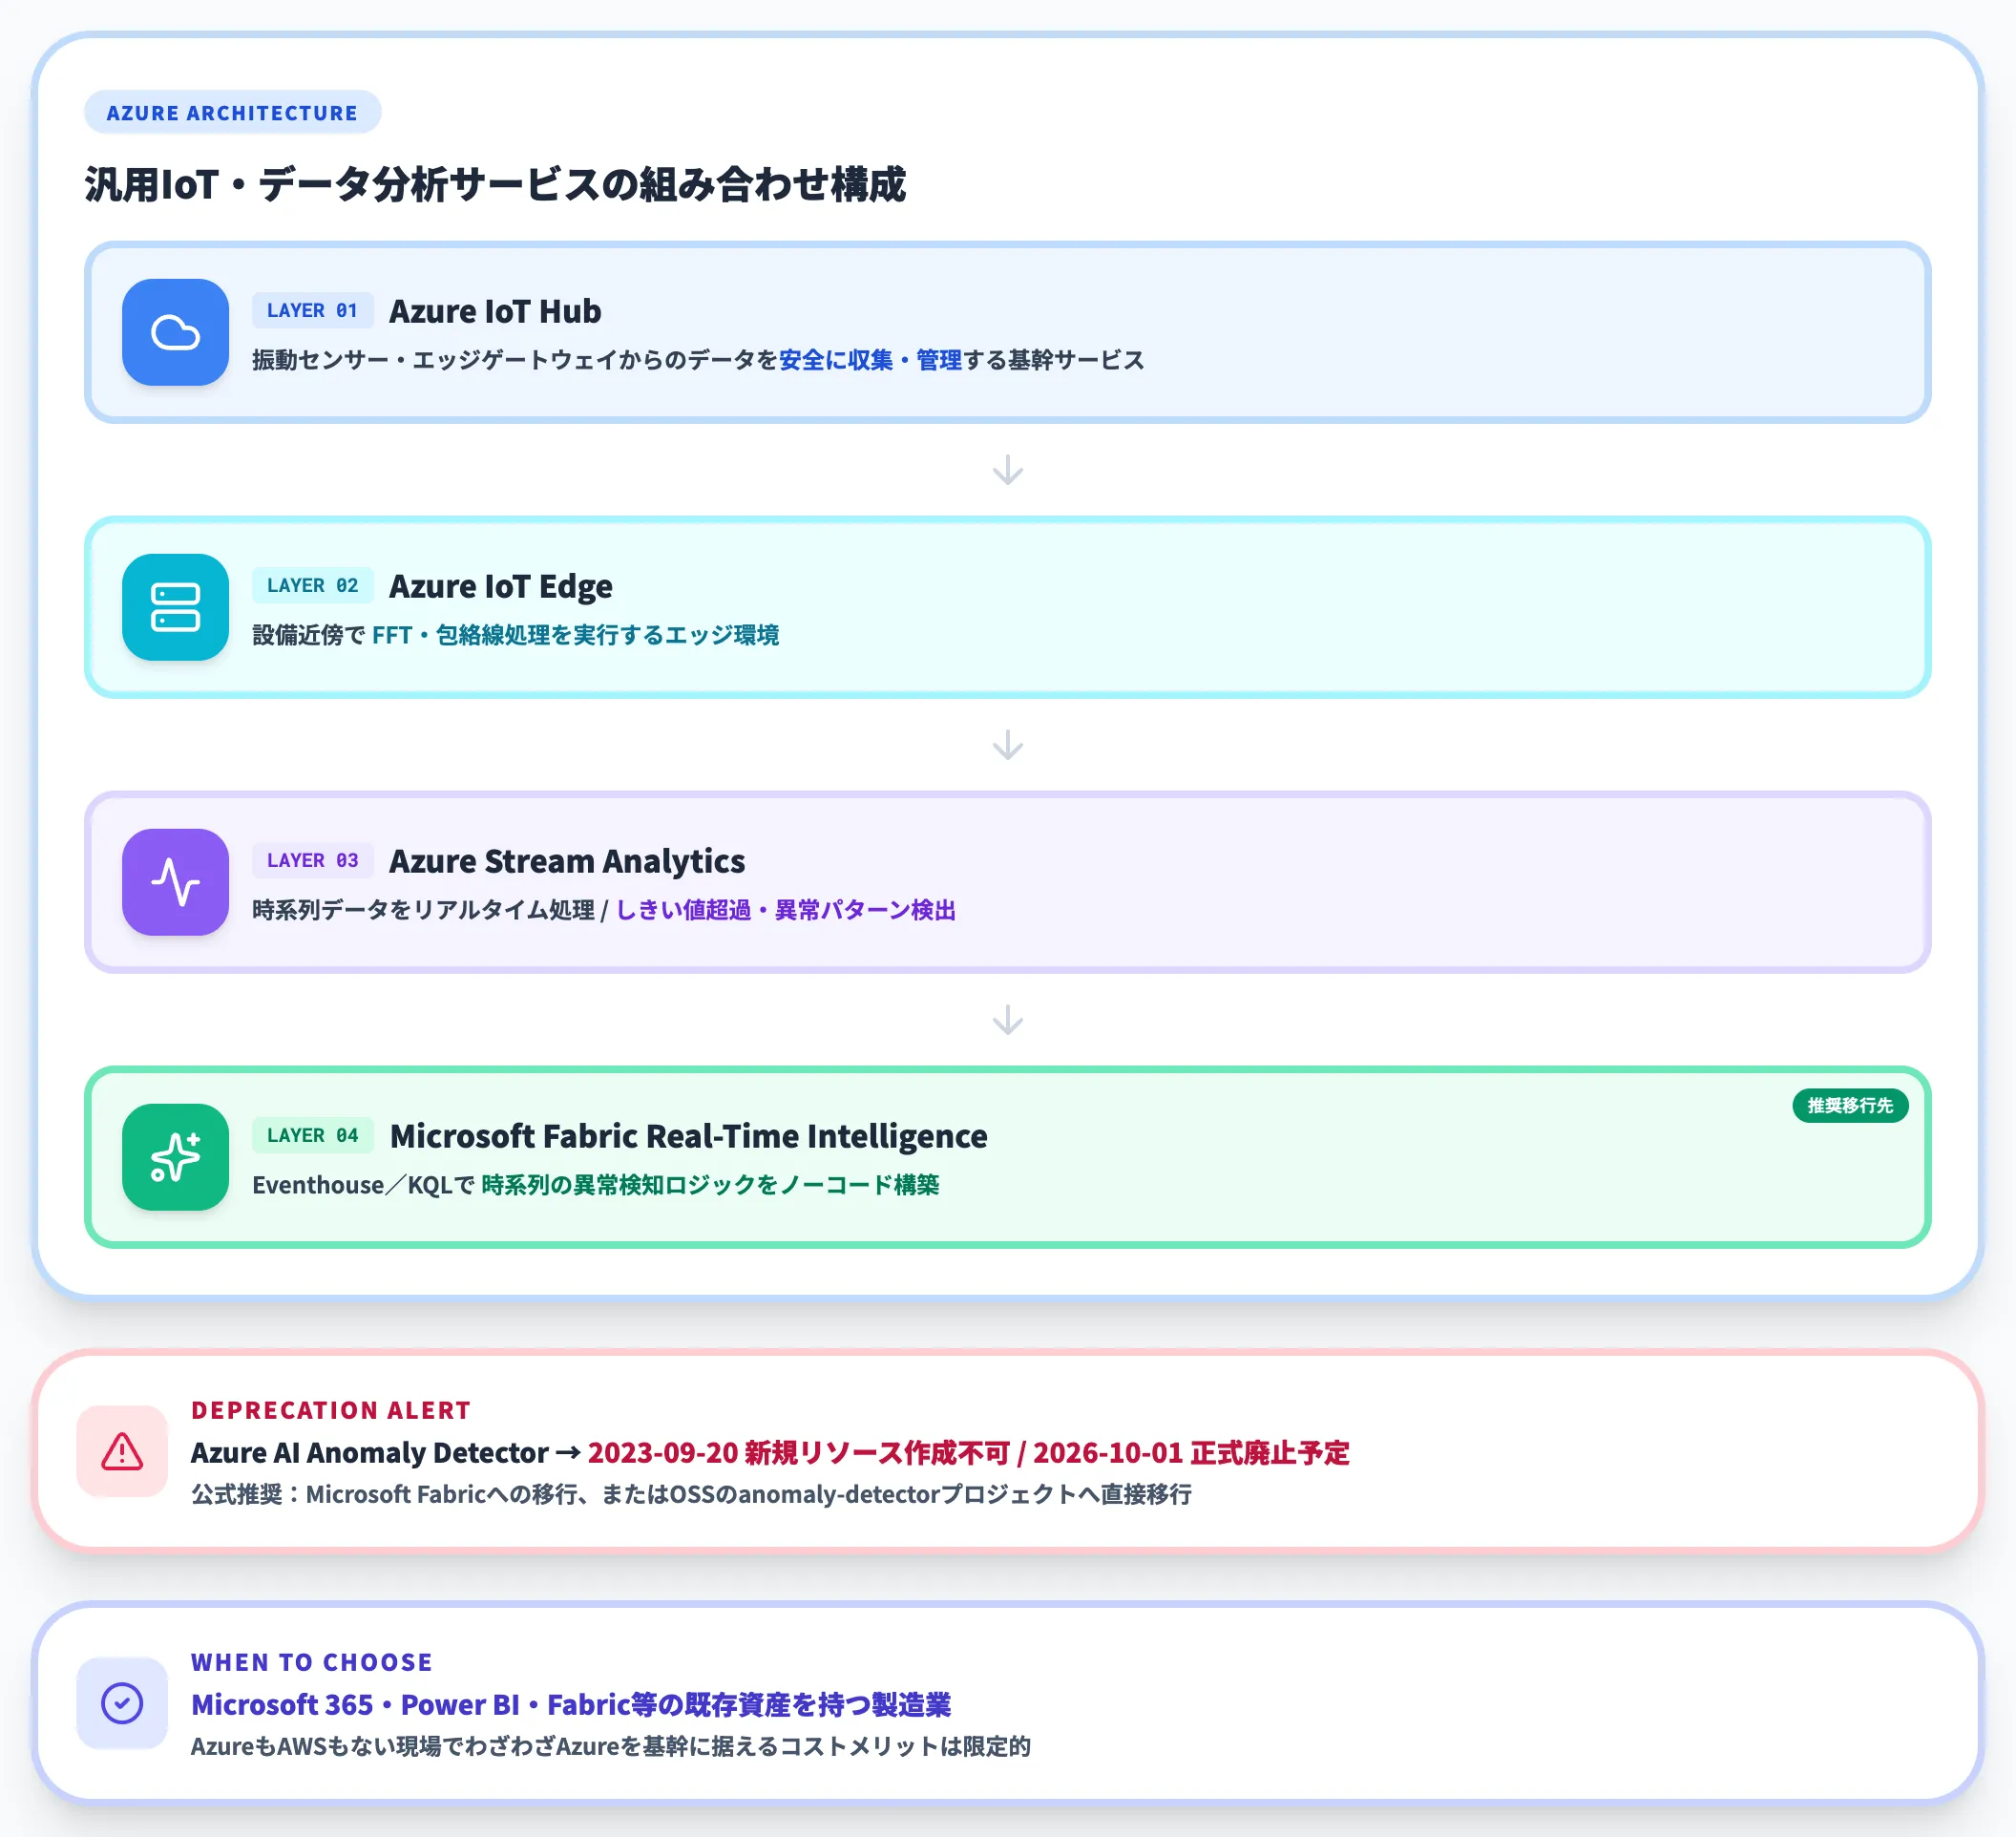Click the text FFT・包絡線処理を実行するエッジ環境
The image size is (2016, 1837).
click(x=575, y=635)
